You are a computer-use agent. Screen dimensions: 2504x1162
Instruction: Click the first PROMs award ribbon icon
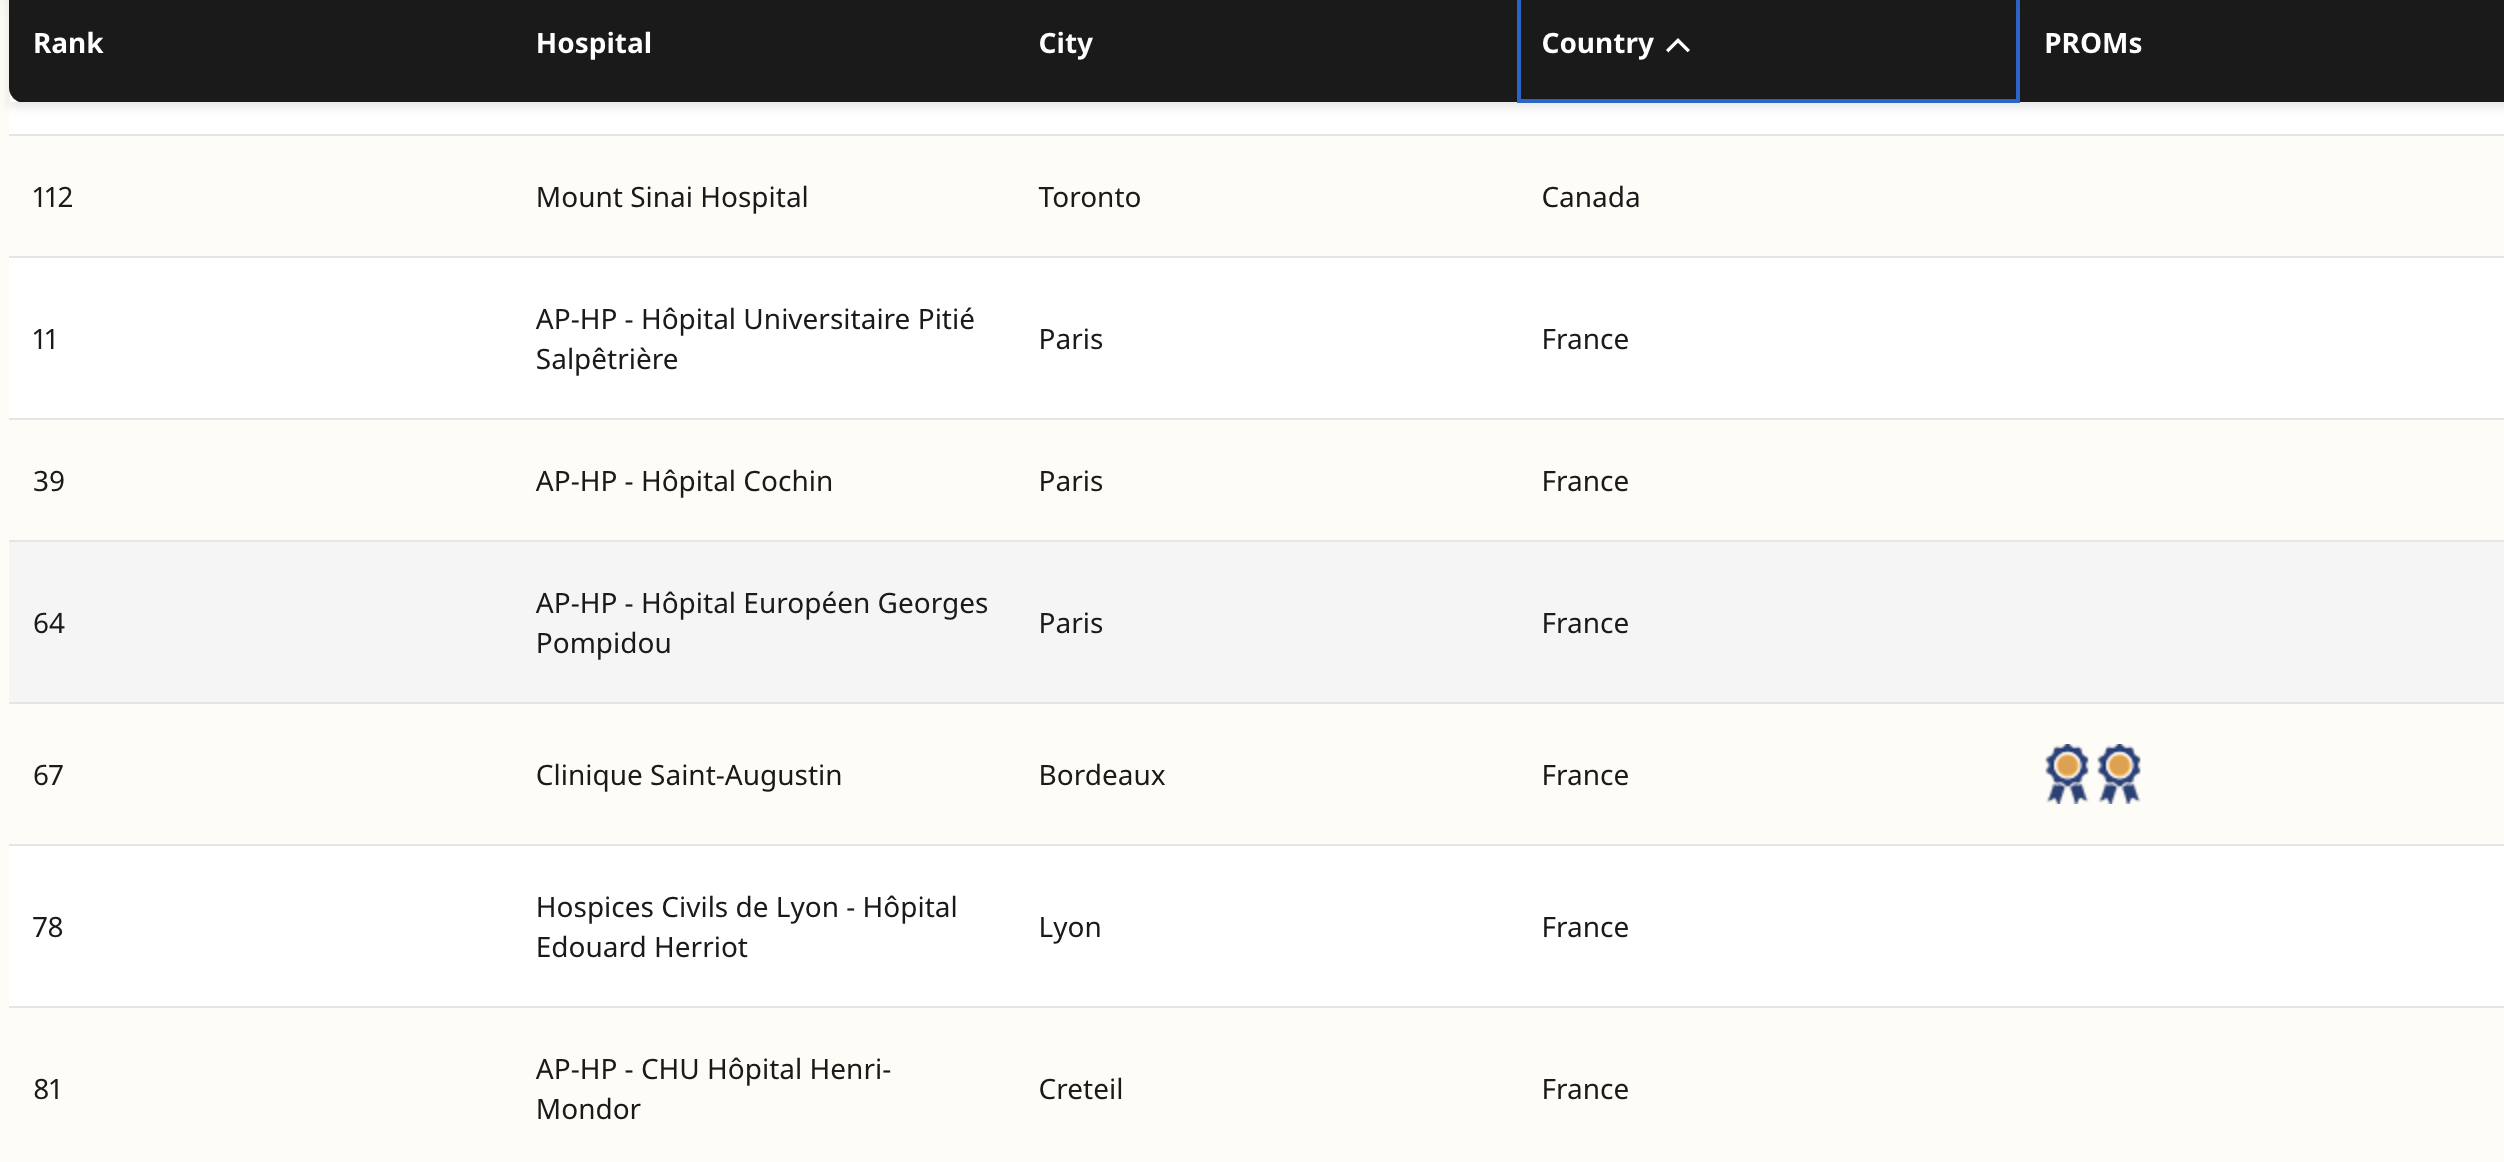[2066, 773]
